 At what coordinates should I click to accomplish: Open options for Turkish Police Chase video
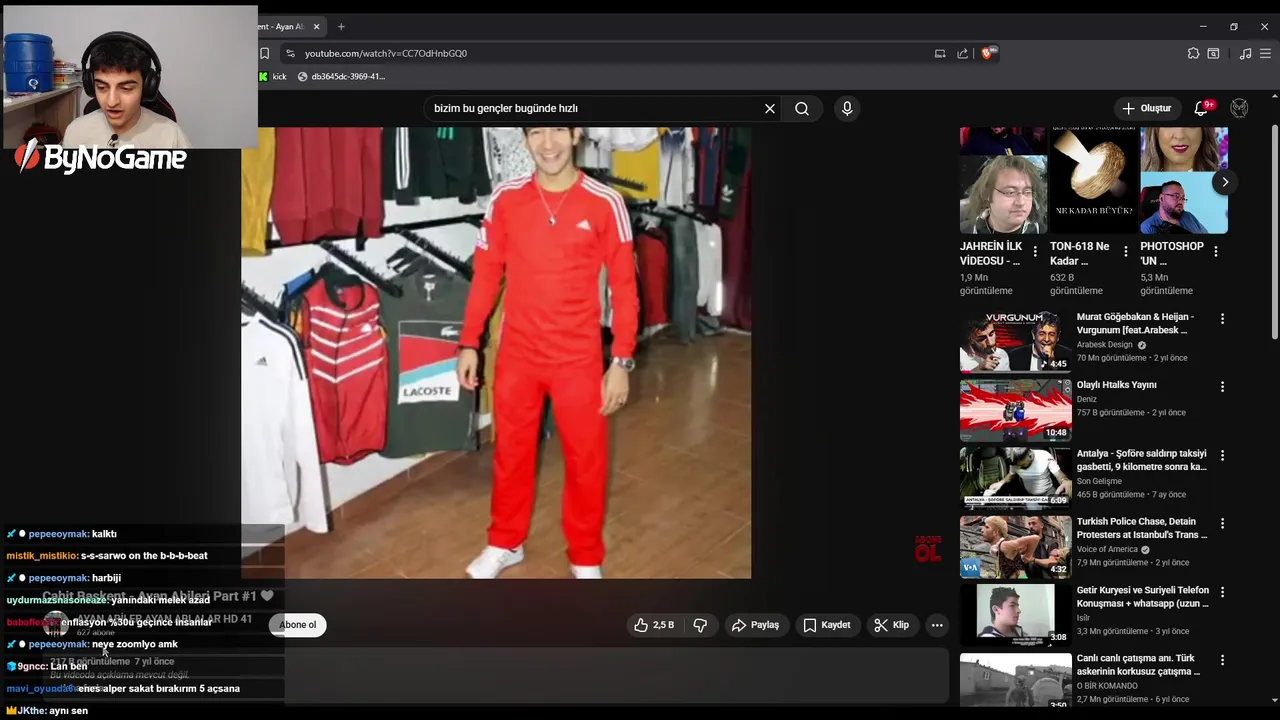point(1221,523)
